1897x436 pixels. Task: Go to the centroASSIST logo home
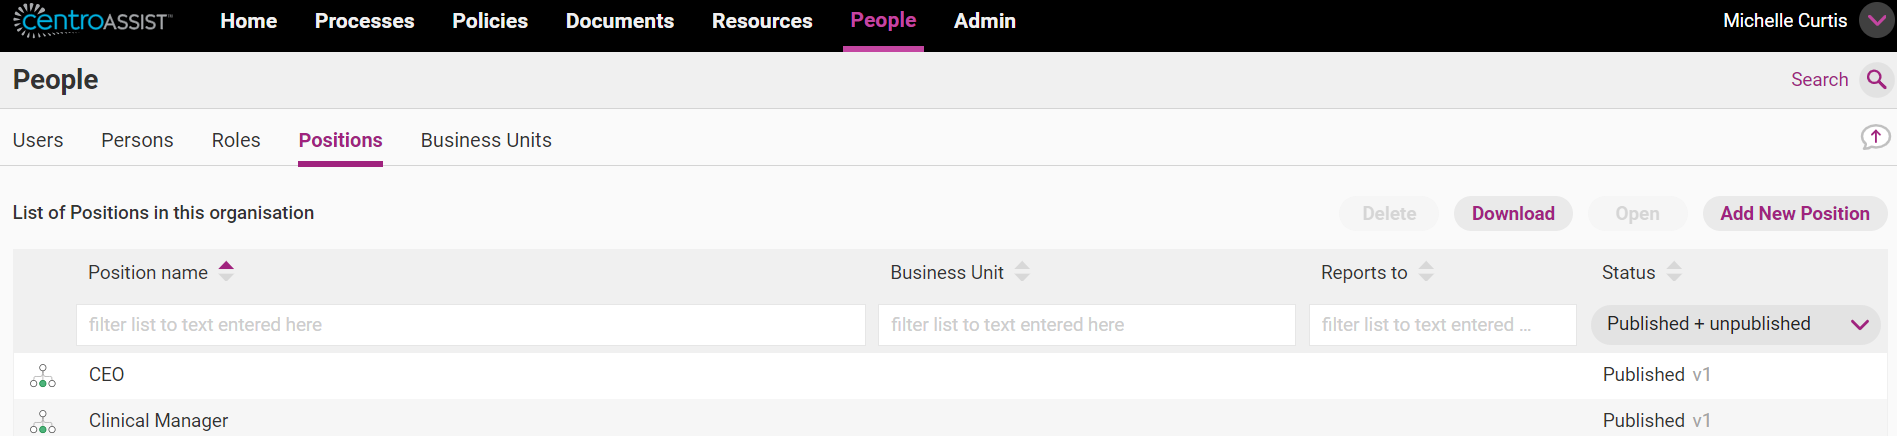[92, 21]
